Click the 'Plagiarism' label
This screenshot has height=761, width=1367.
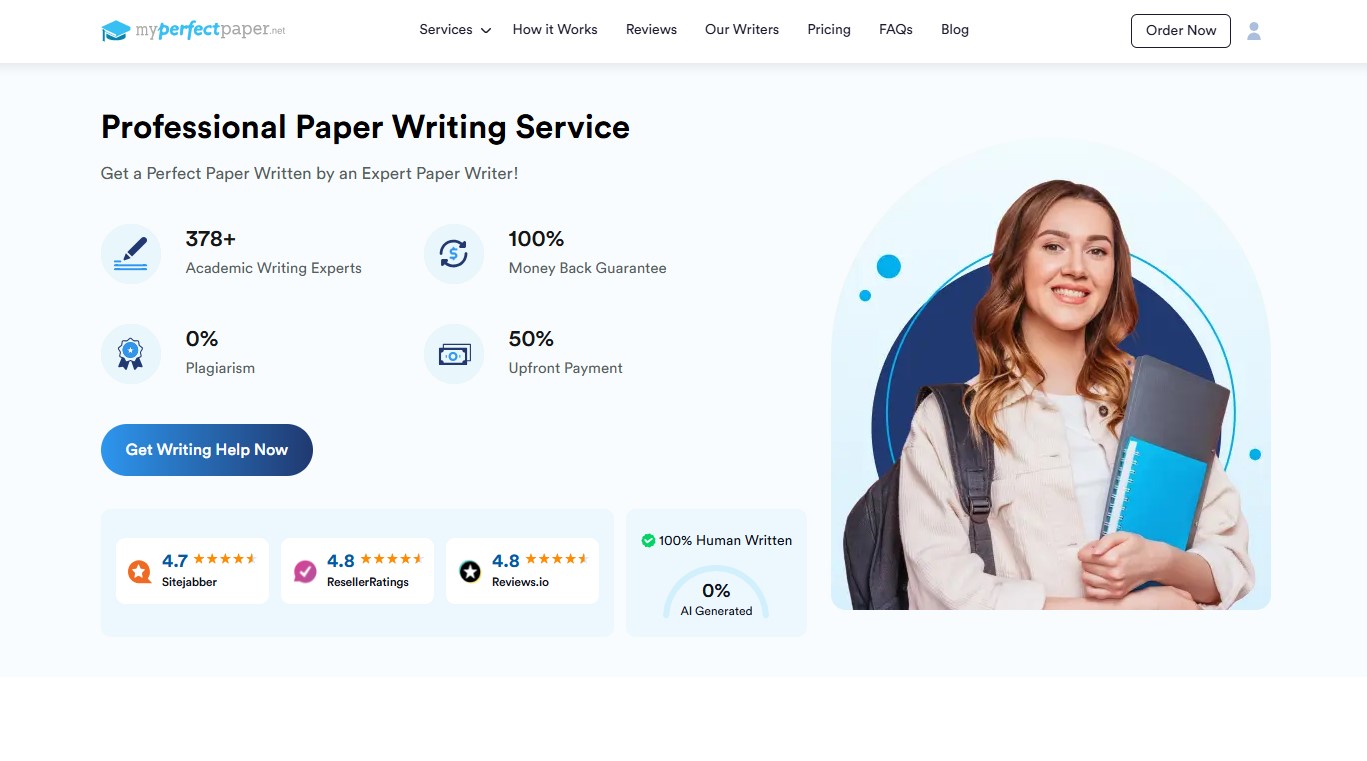point(220,368)
